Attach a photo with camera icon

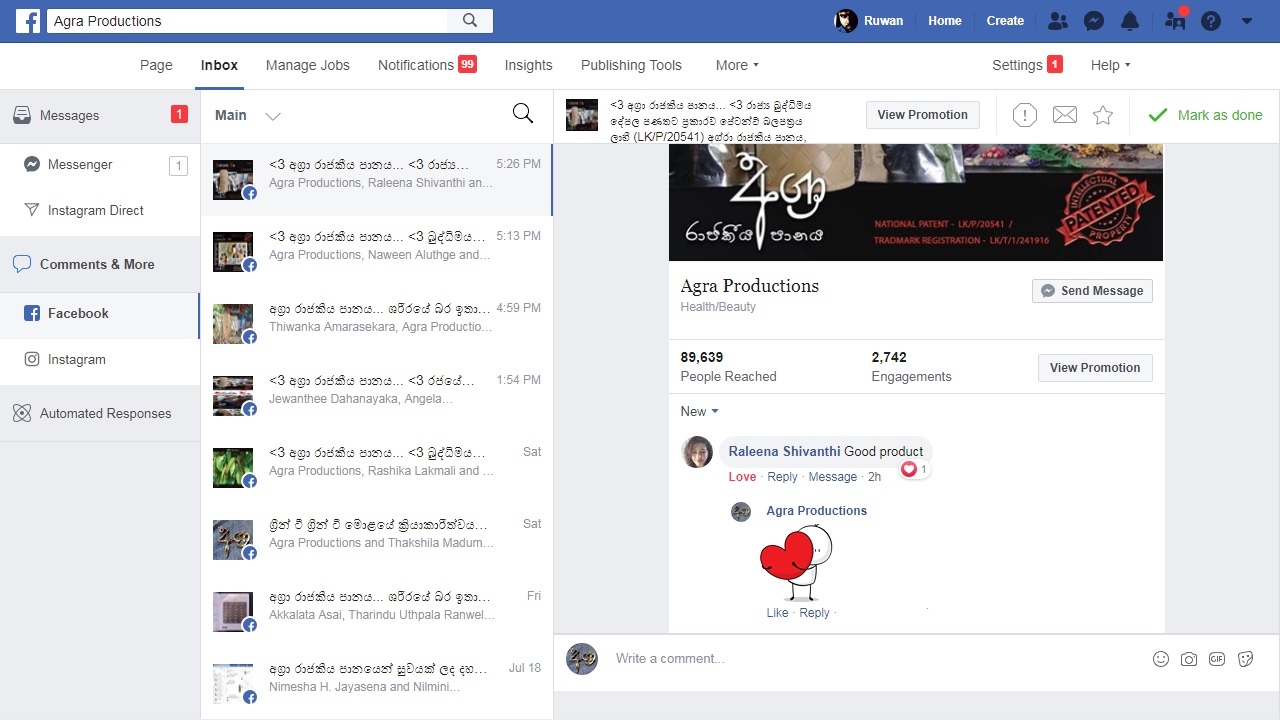pos(1189,659)
